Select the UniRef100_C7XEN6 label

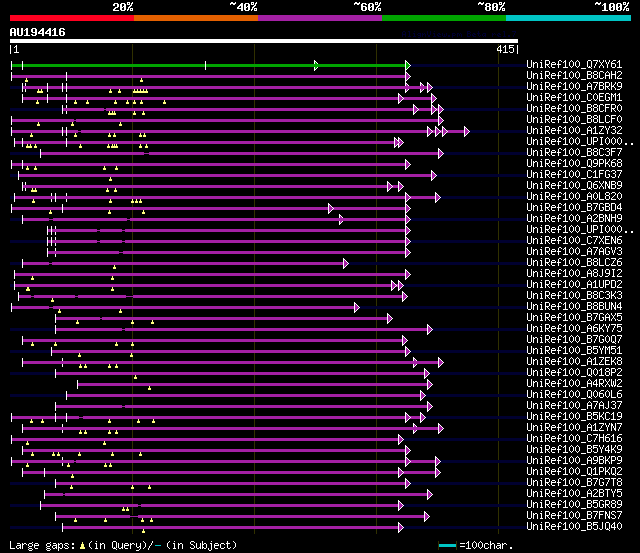[x=574, y=240]
